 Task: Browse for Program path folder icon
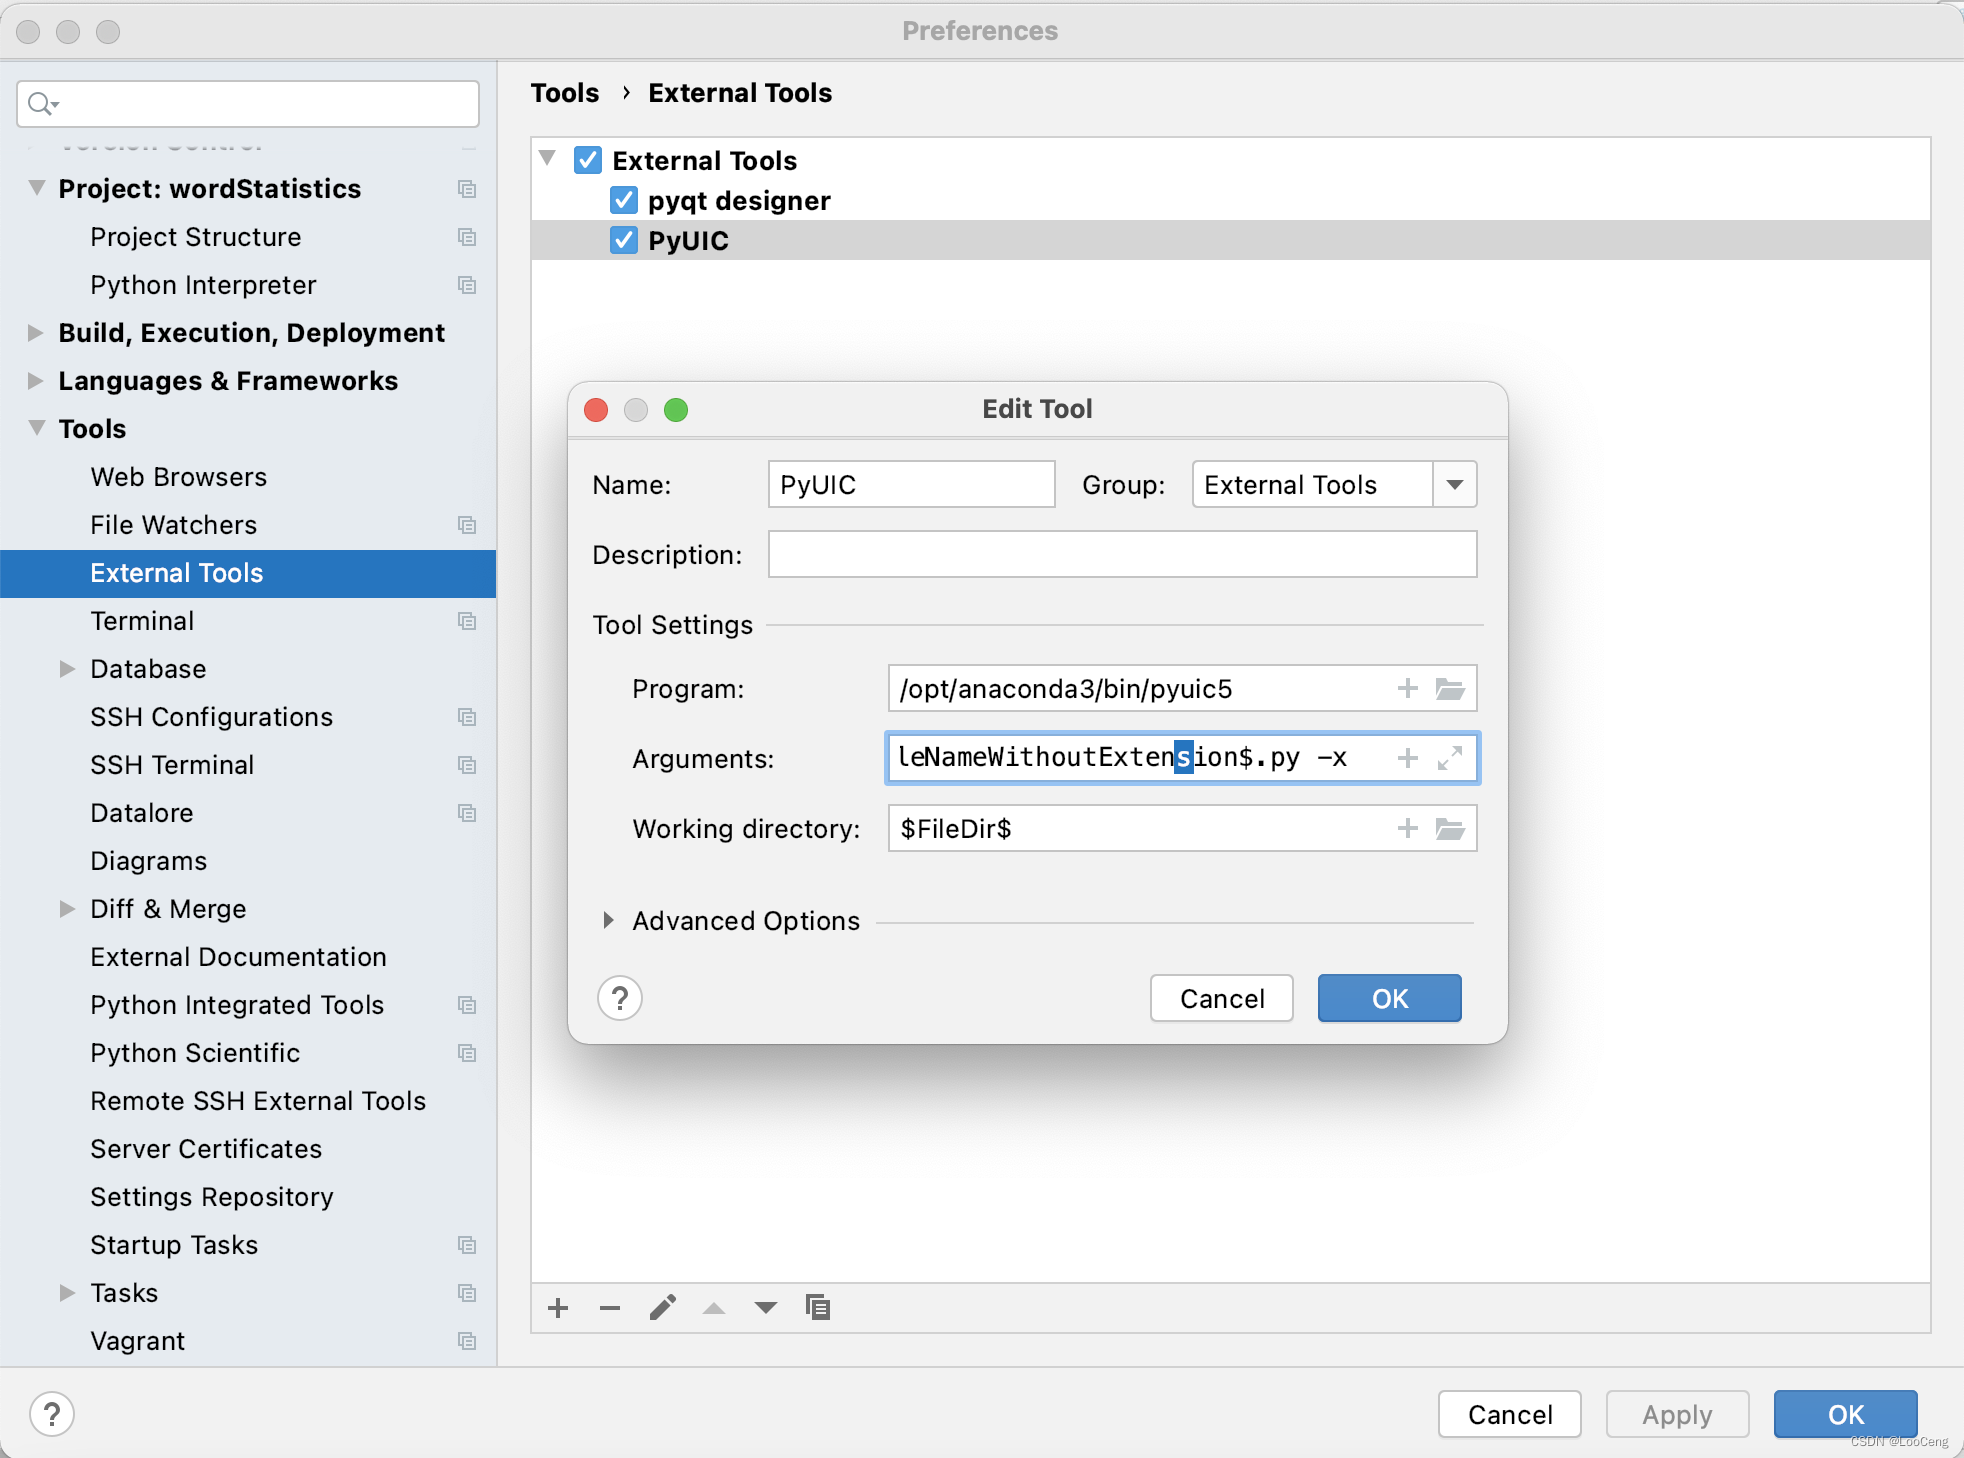[x=1450, y=689]
